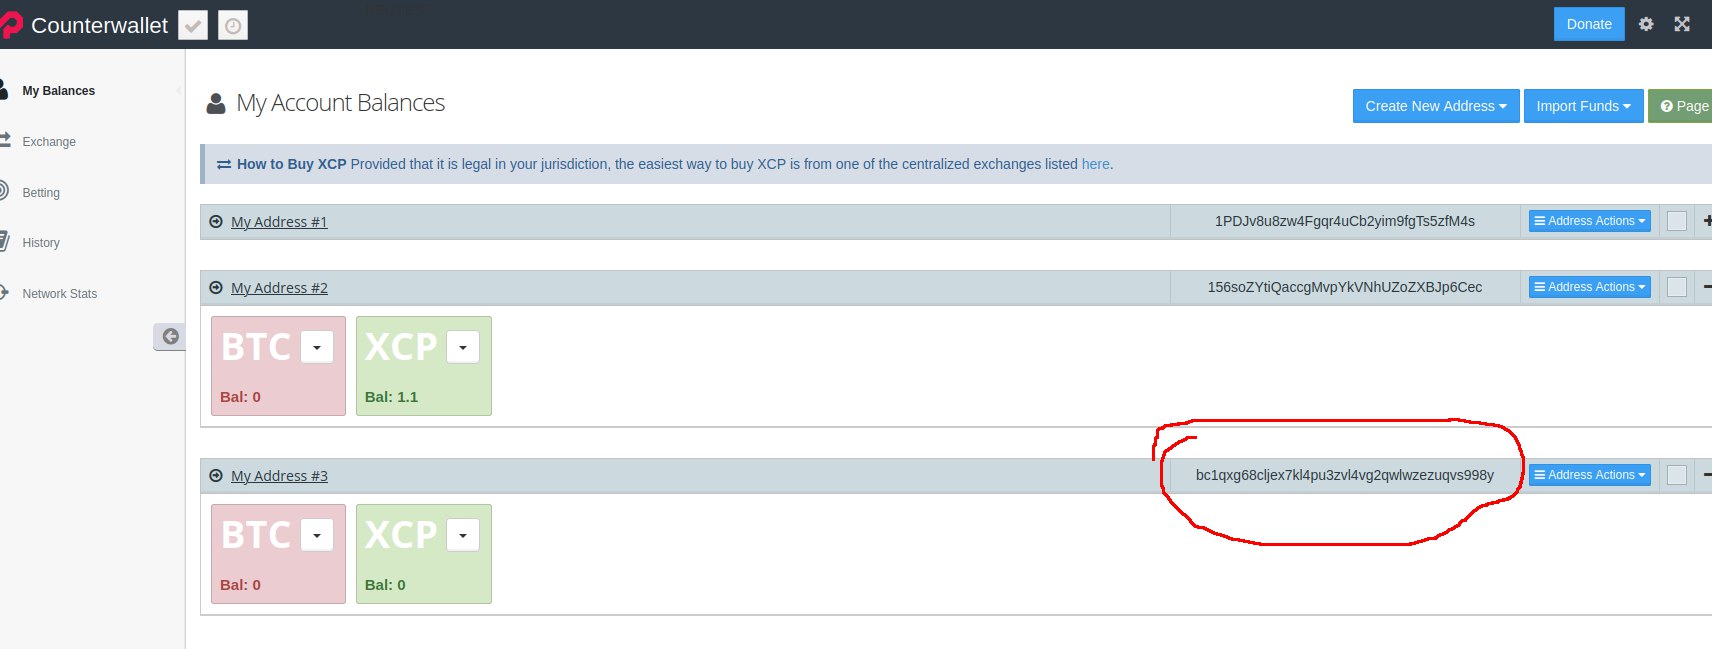Open Address Actions for My Address #3
The width and height of the screenshot is (1712, 649).
pyautogui.click(x=1589, y=475)
